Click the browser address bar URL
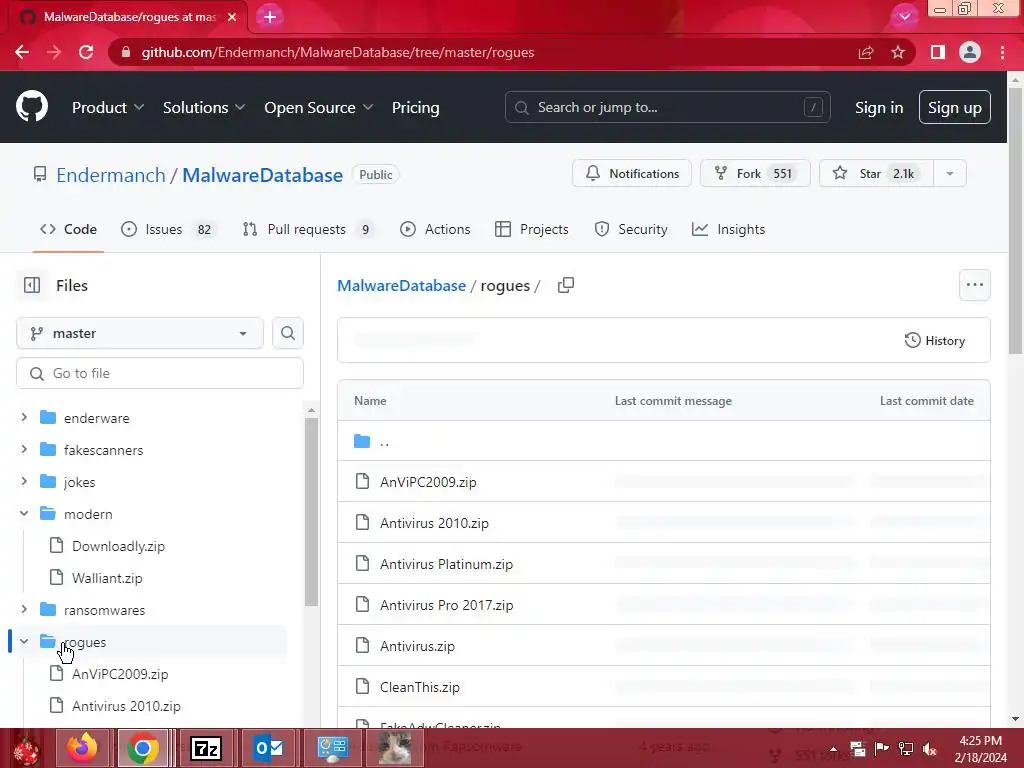 tap(338, 52)
